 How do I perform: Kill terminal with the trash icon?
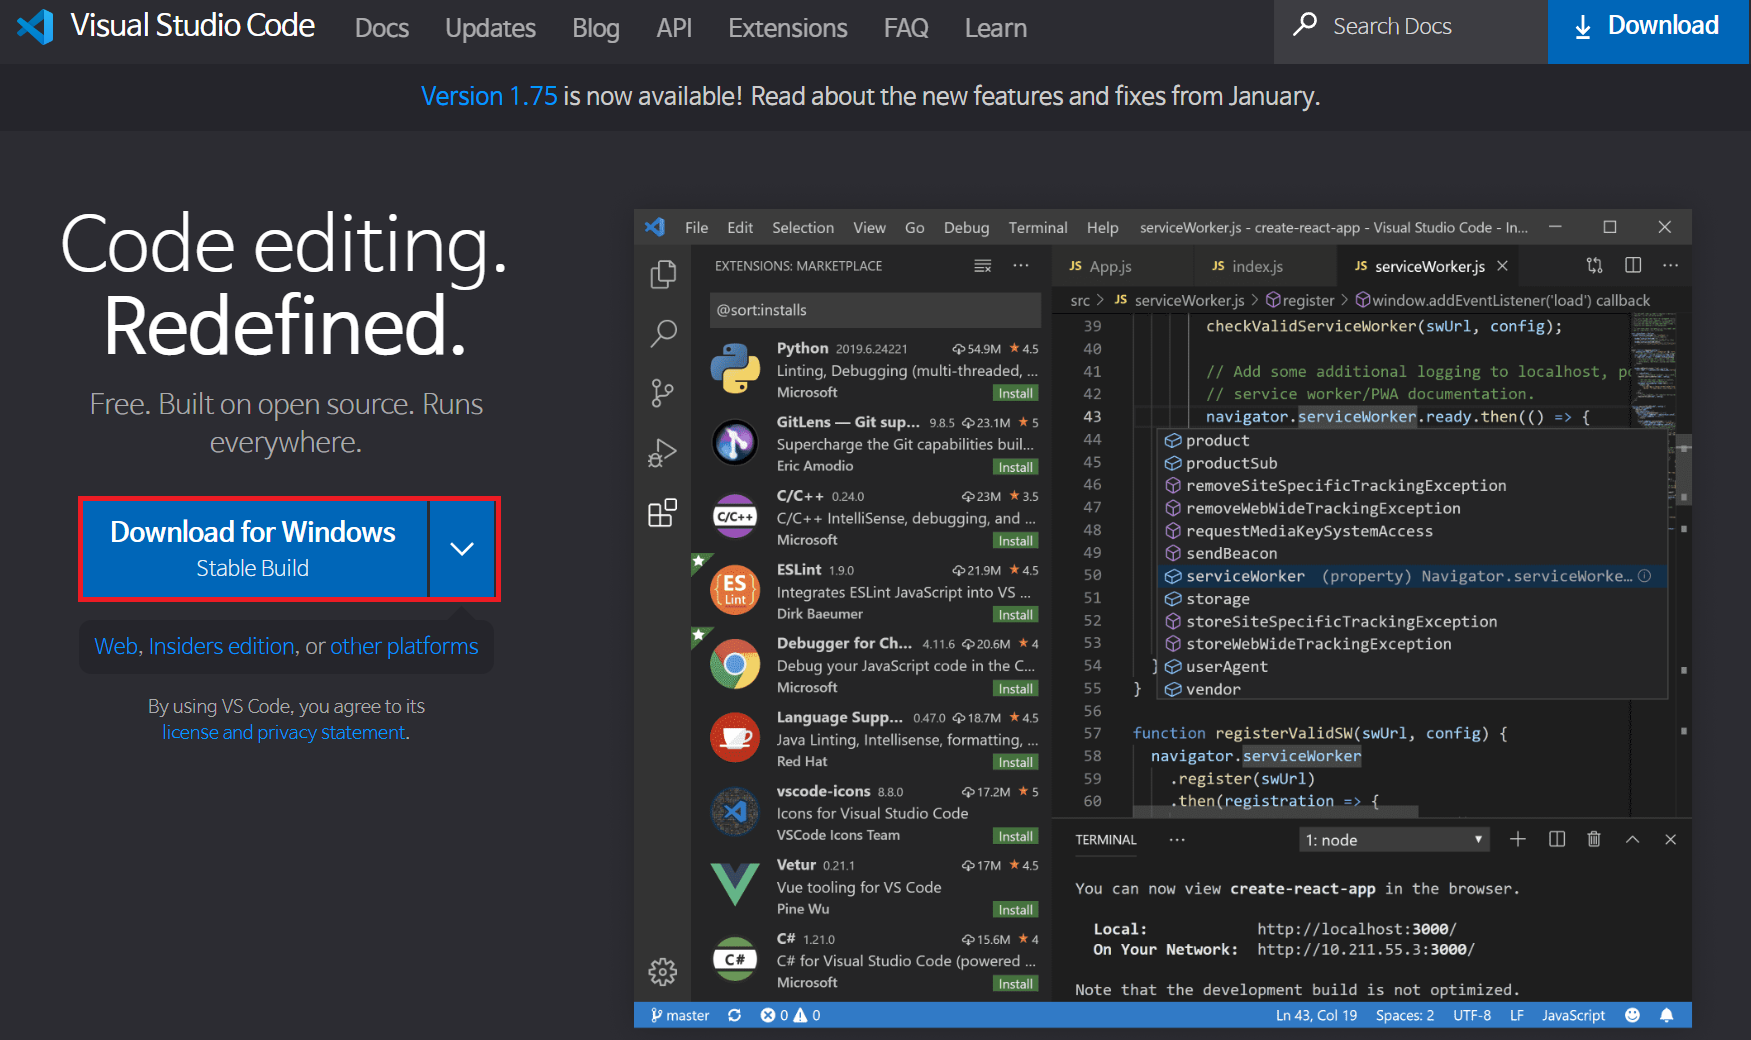[x=1594, y=839]
